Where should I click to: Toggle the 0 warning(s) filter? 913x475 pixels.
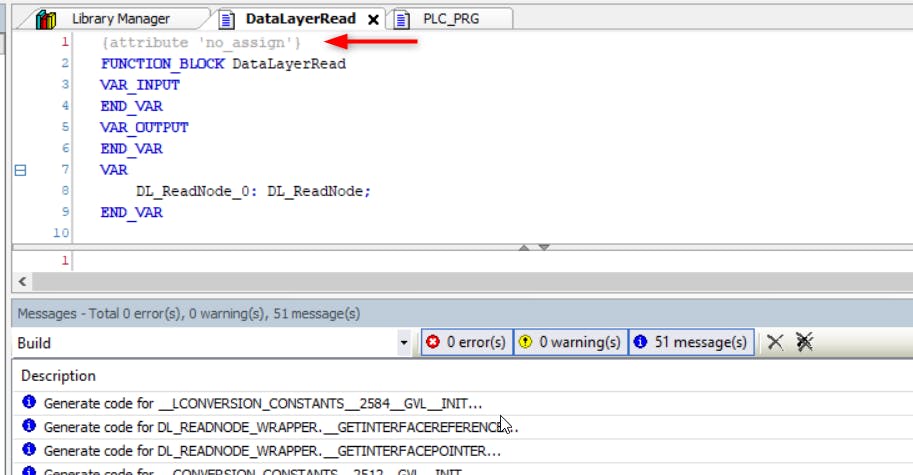pos(571,342)
